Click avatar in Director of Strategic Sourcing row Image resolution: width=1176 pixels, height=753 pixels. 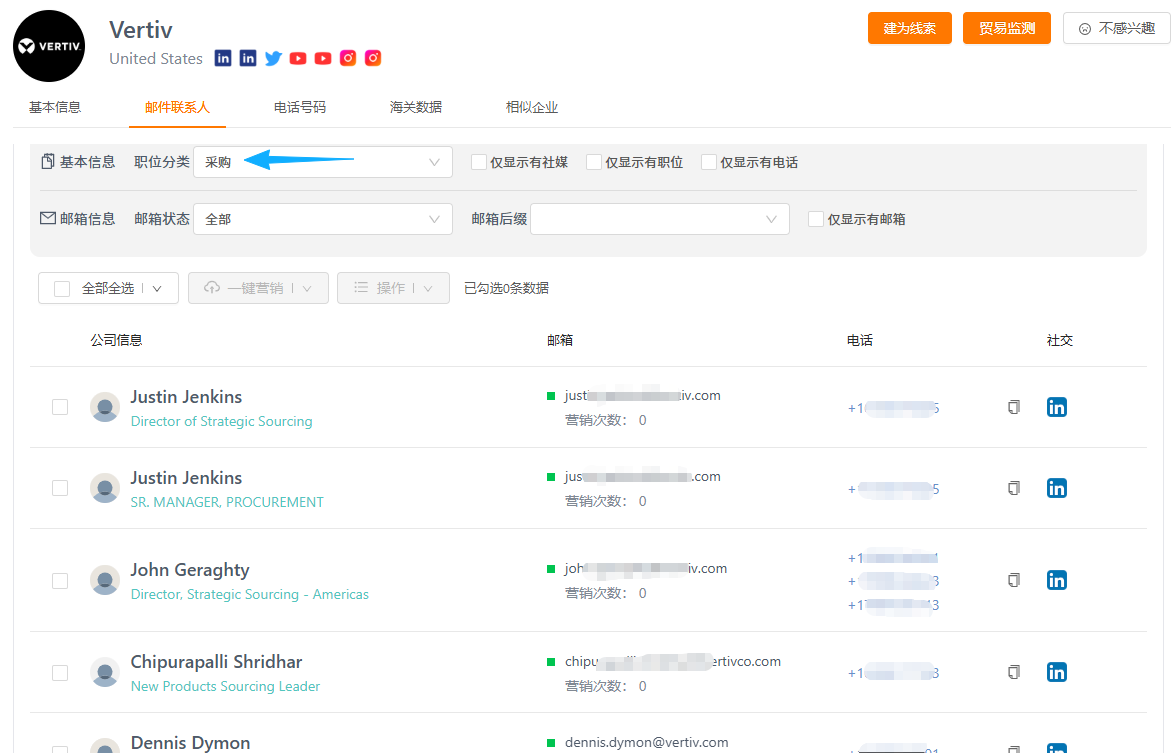pos(105,407)
